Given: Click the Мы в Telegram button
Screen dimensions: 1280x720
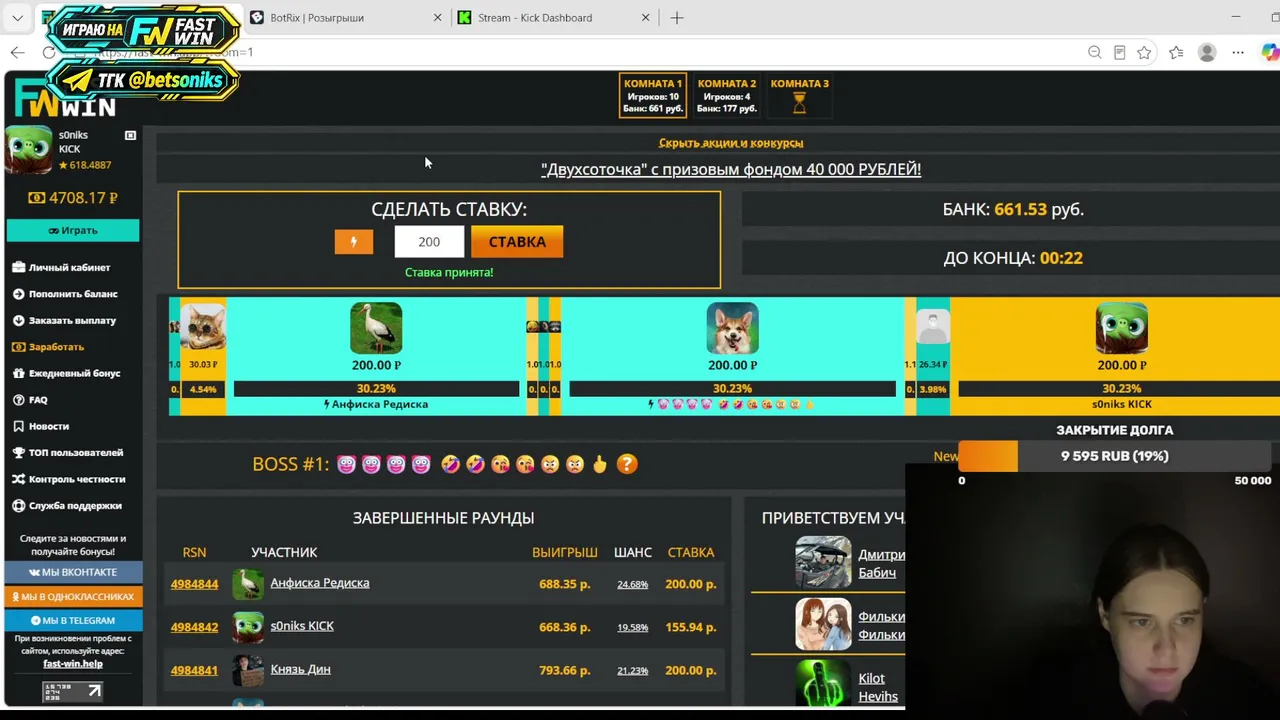Looking at the screenshot, I should click(73, 620).
